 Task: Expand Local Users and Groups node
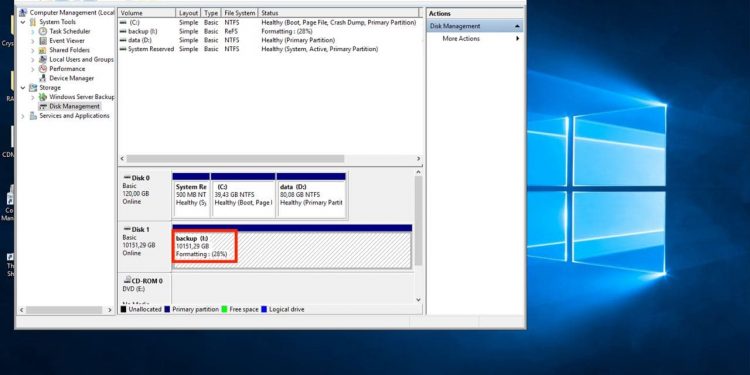(33, 59)
